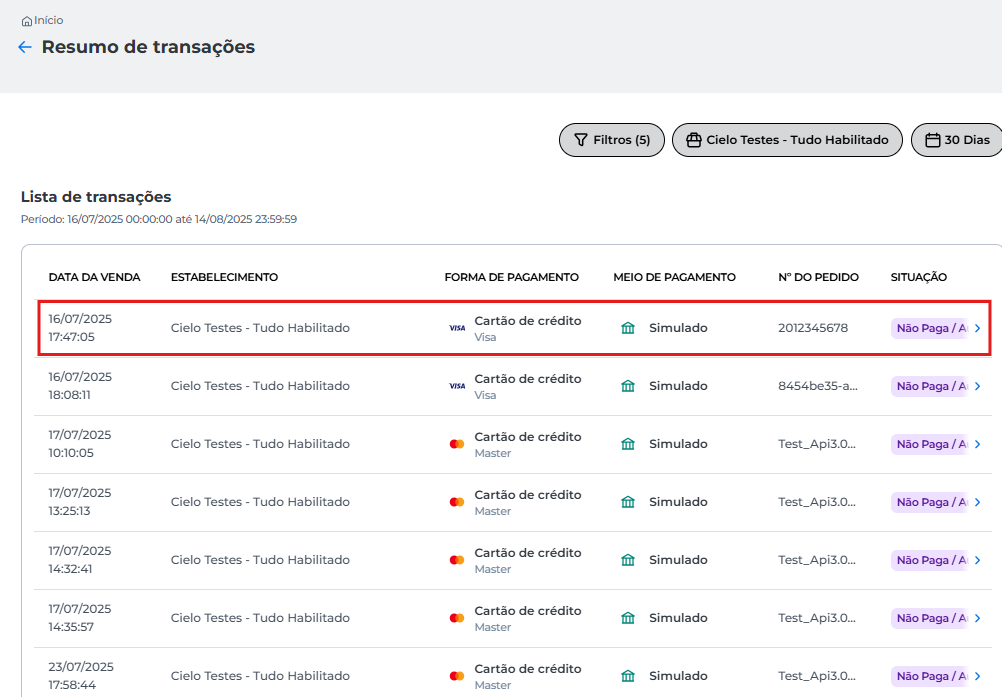1002x697 pixels.
Task: Click Não Paga status in the 17:58:44 row
Action: (x=930, y=676)
